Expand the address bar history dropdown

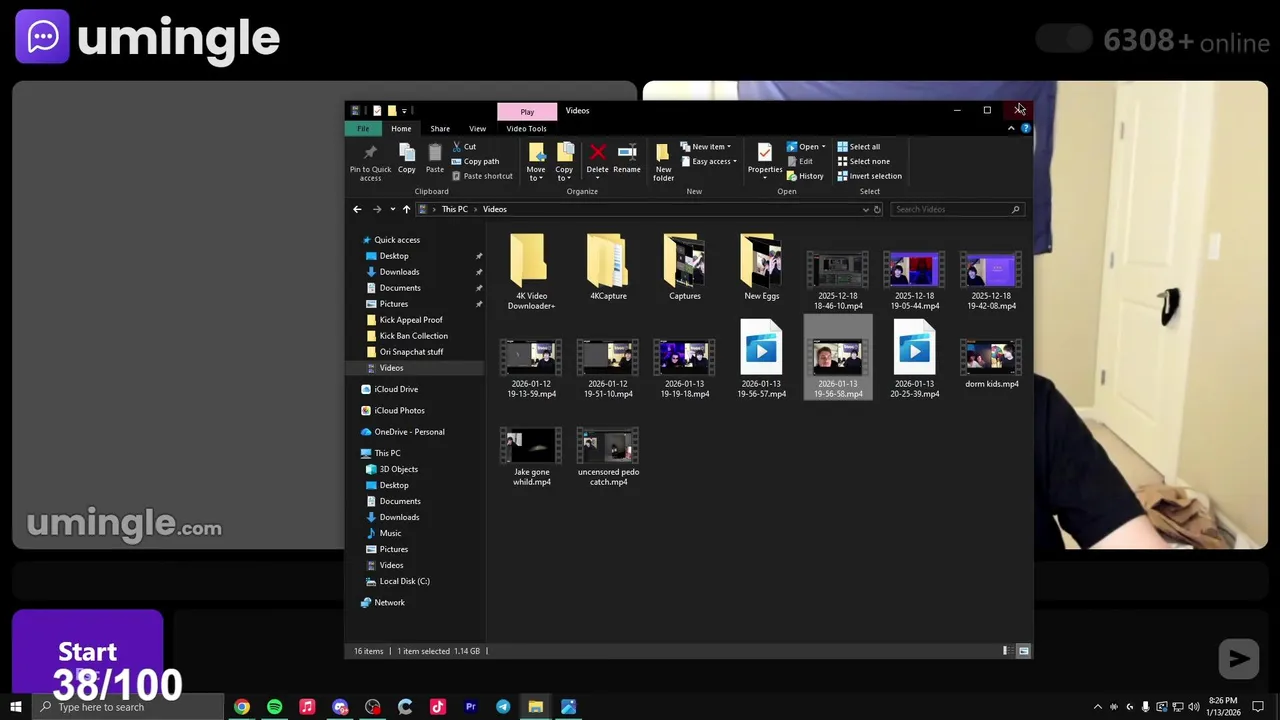click(865, 209)
